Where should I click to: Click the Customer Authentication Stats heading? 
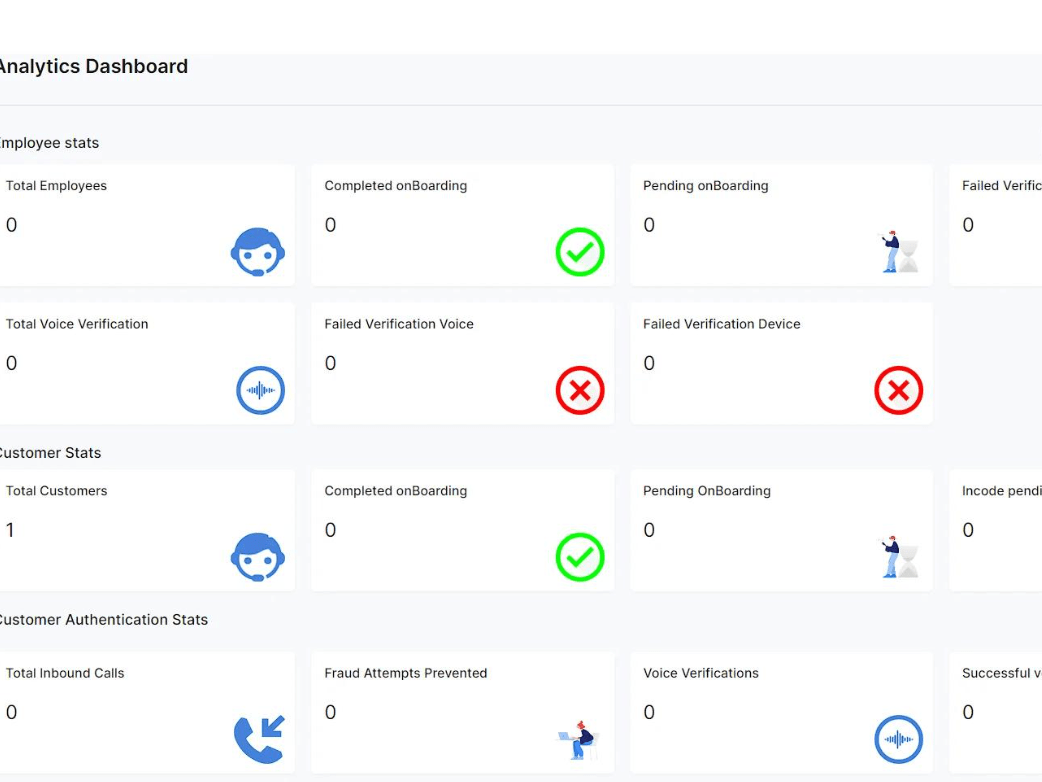point(104,619)
